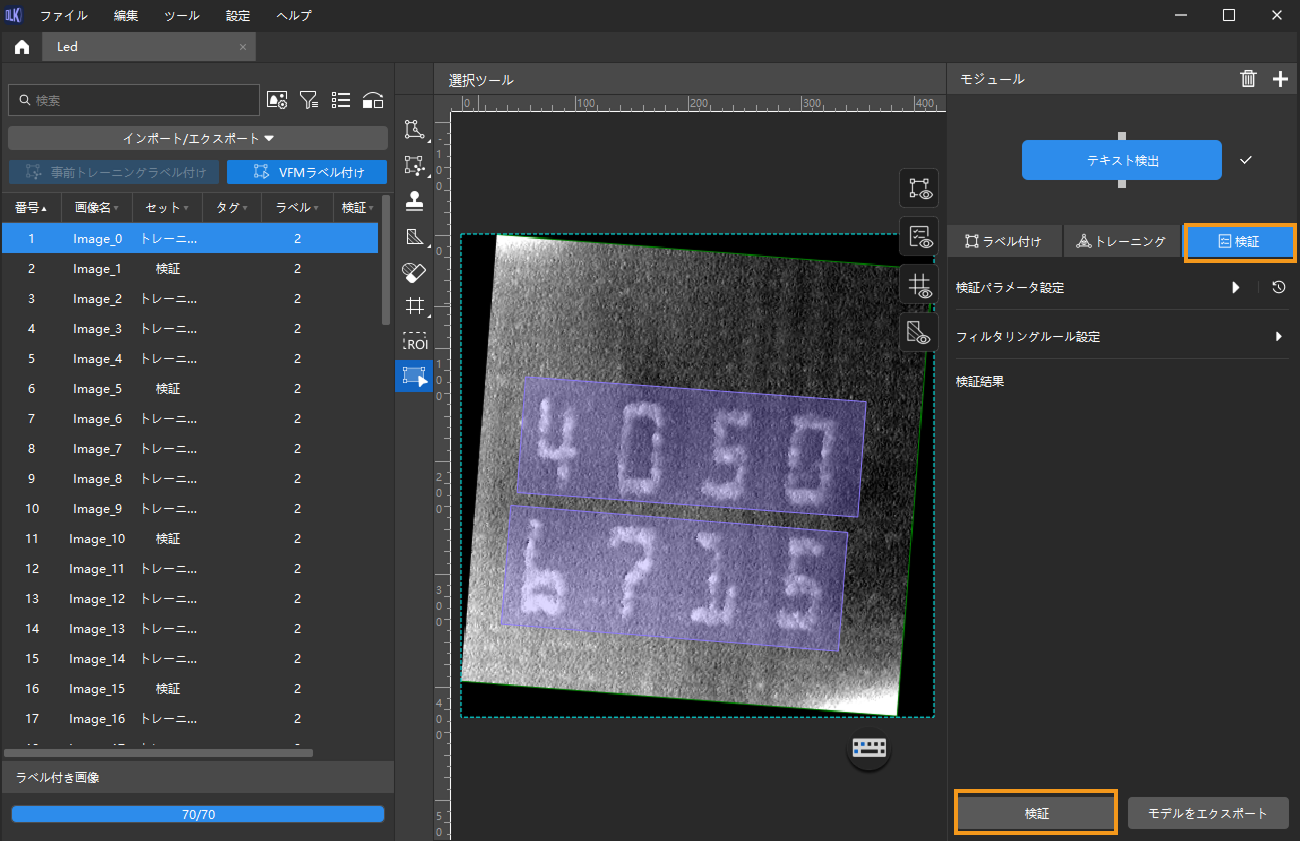Screen dimensions: 1300x841
Task: Select the upper 4050 text label region
Action: pos(692,446)
